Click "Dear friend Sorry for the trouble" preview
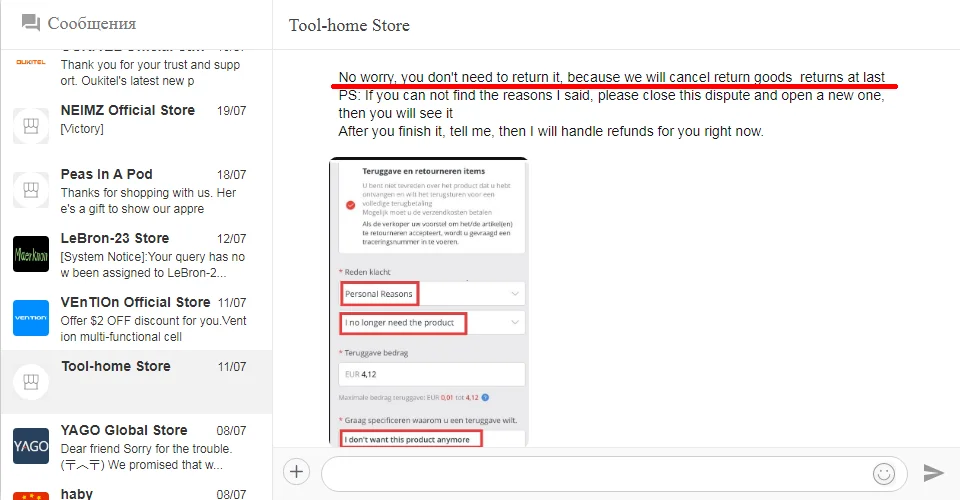This screenshot has width=960, height=500. 146,457
